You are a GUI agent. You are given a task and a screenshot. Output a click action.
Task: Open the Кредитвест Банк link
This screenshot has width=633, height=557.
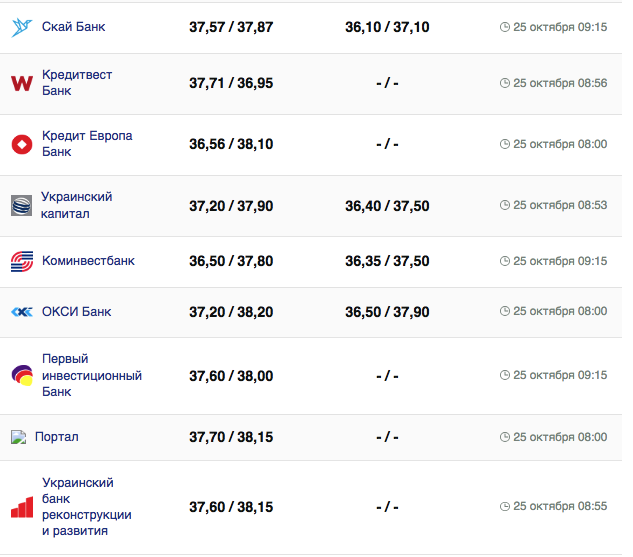pos(77,83)
